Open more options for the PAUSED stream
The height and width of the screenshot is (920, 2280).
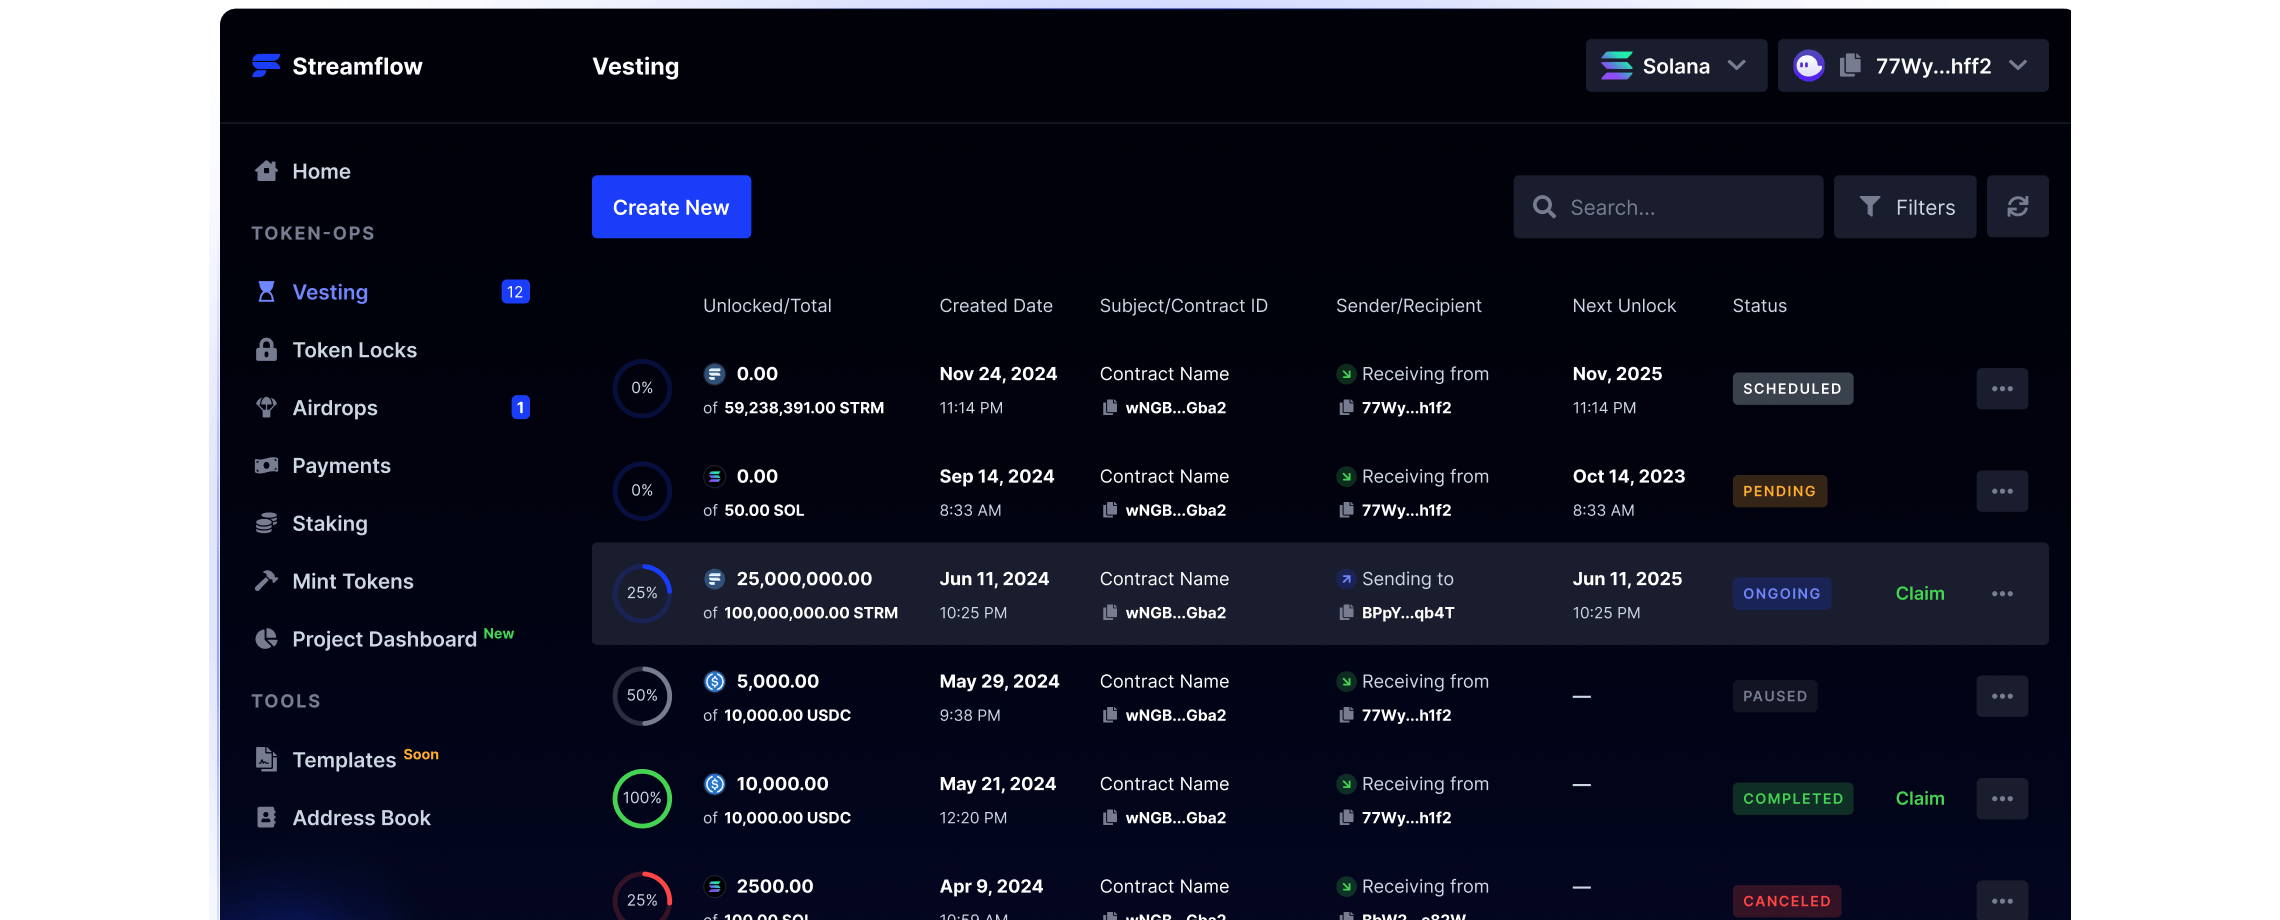[2001, 696]
